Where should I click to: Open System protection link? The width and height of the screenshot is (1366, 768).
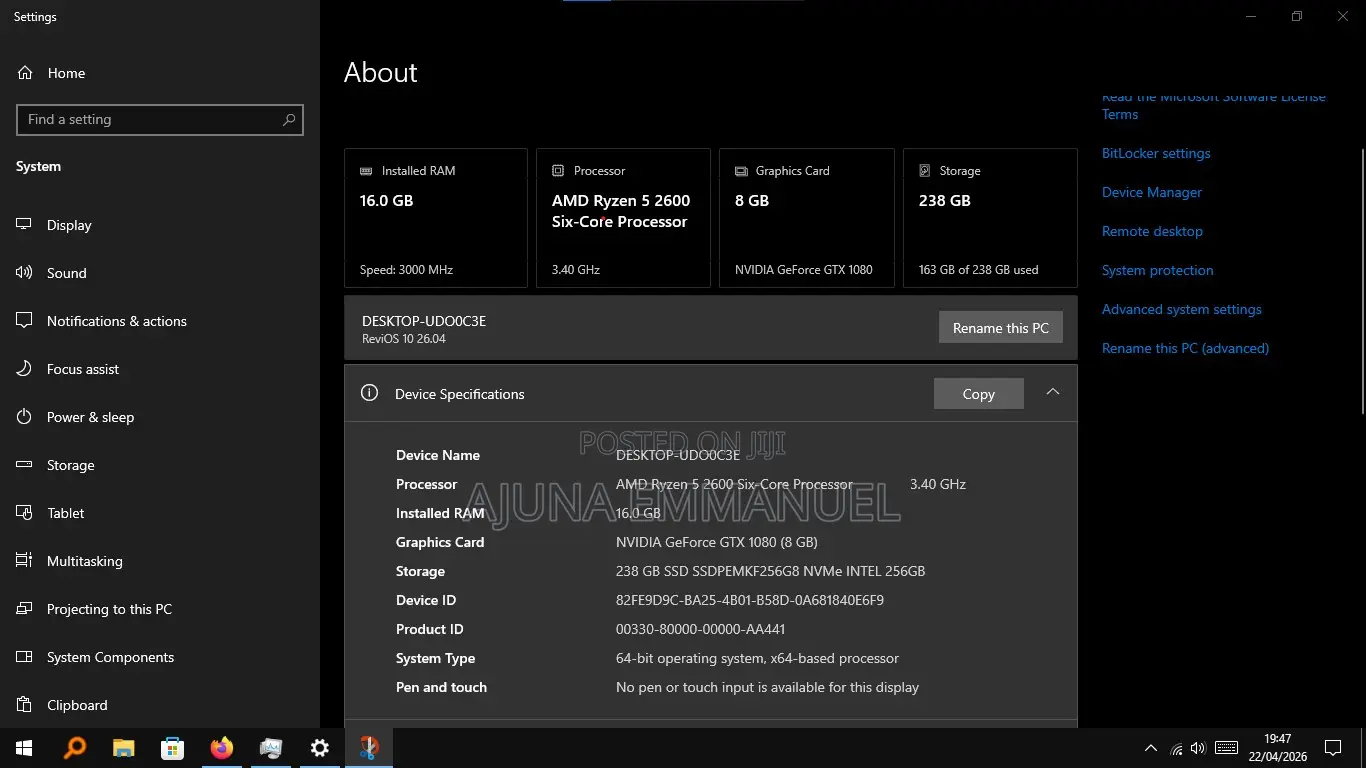click(1158, 270)
